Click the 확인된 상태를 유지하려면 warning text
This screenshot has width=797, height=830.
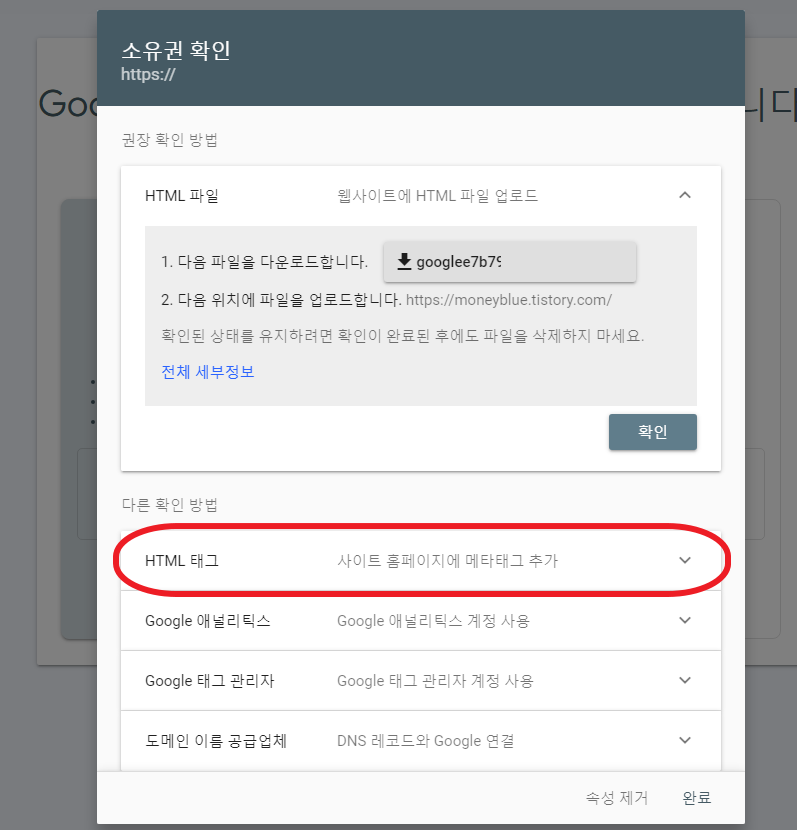tap(402, 336)
